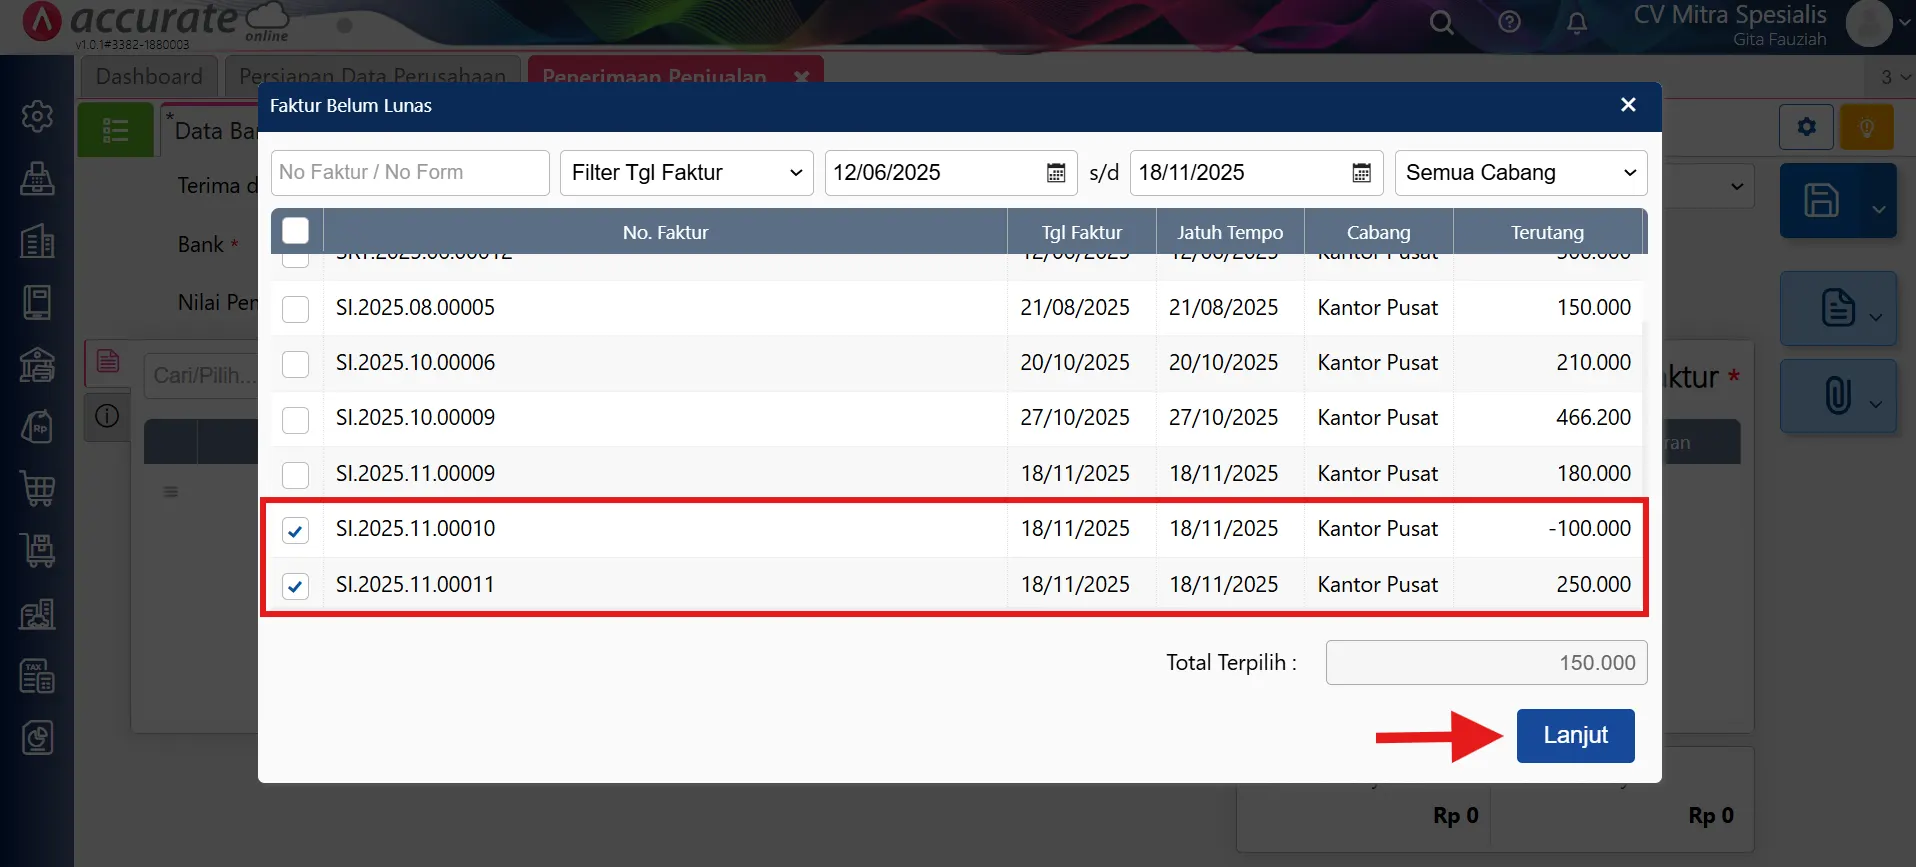Image resolution: width=1916 pixels, height=867 pixels.
Task: Close the Faktur Belum Lunas dialog
Action: pyautogui.click(x=1627, y=105)
